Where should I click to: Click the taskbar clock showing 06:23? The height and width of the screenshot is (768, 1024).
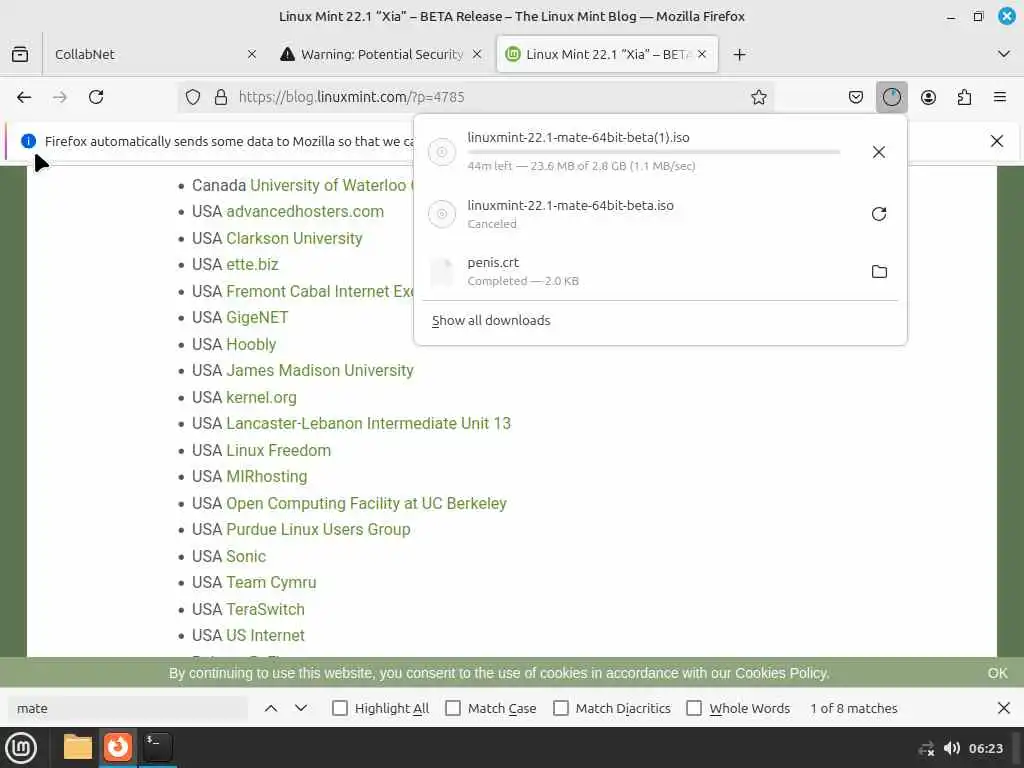tap(985, 748)
